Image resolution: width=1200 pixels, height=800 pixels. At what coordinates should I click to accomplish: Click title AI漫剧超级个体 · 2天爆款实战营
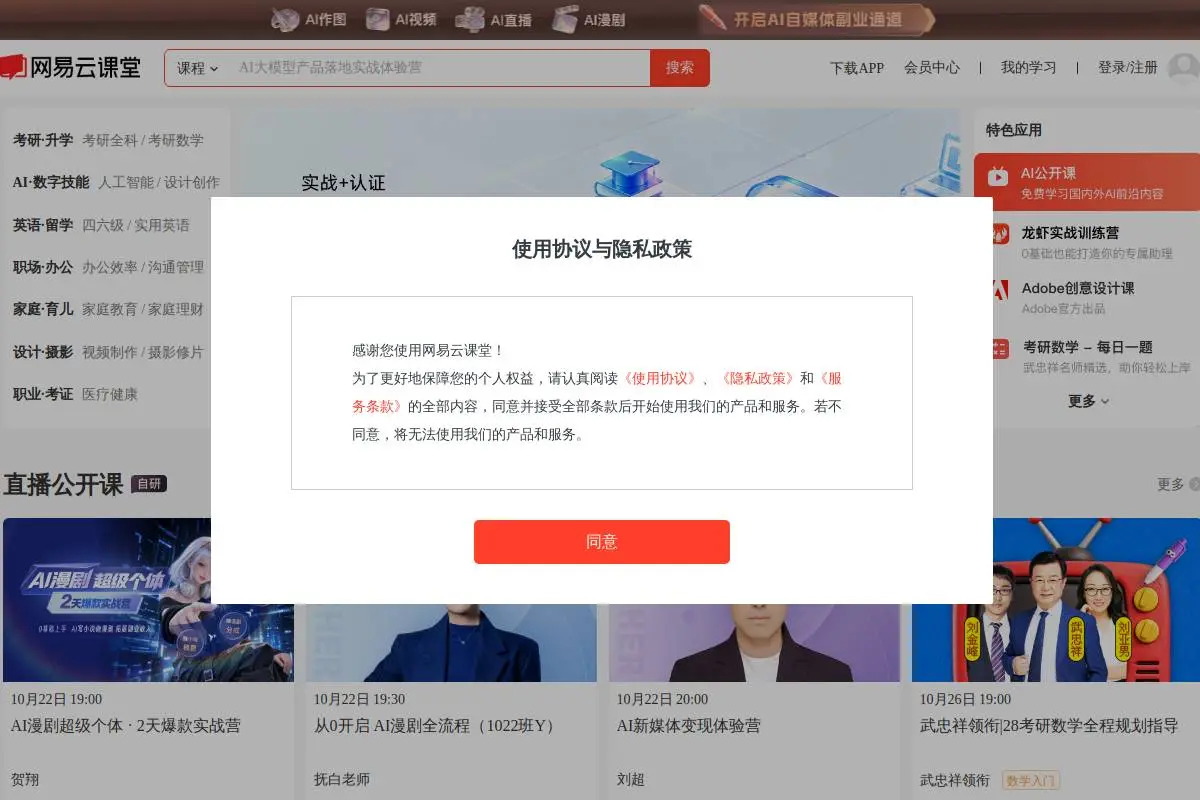[126, 726]
